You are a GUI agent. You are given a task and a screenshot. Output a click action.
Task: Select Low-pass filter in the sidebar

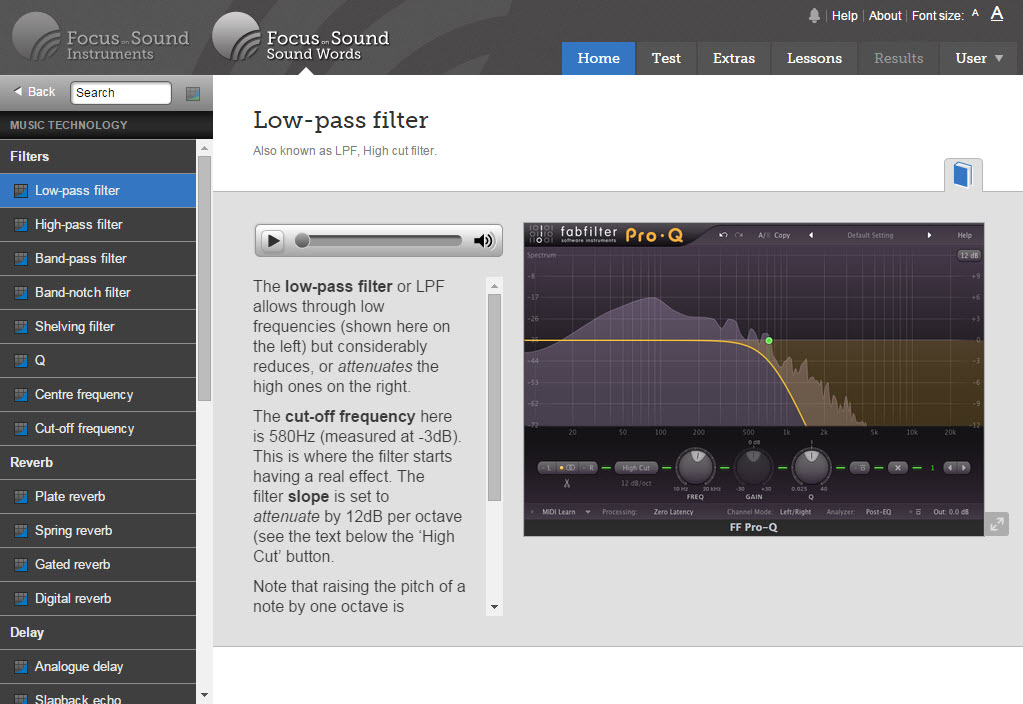pos(98,191)
